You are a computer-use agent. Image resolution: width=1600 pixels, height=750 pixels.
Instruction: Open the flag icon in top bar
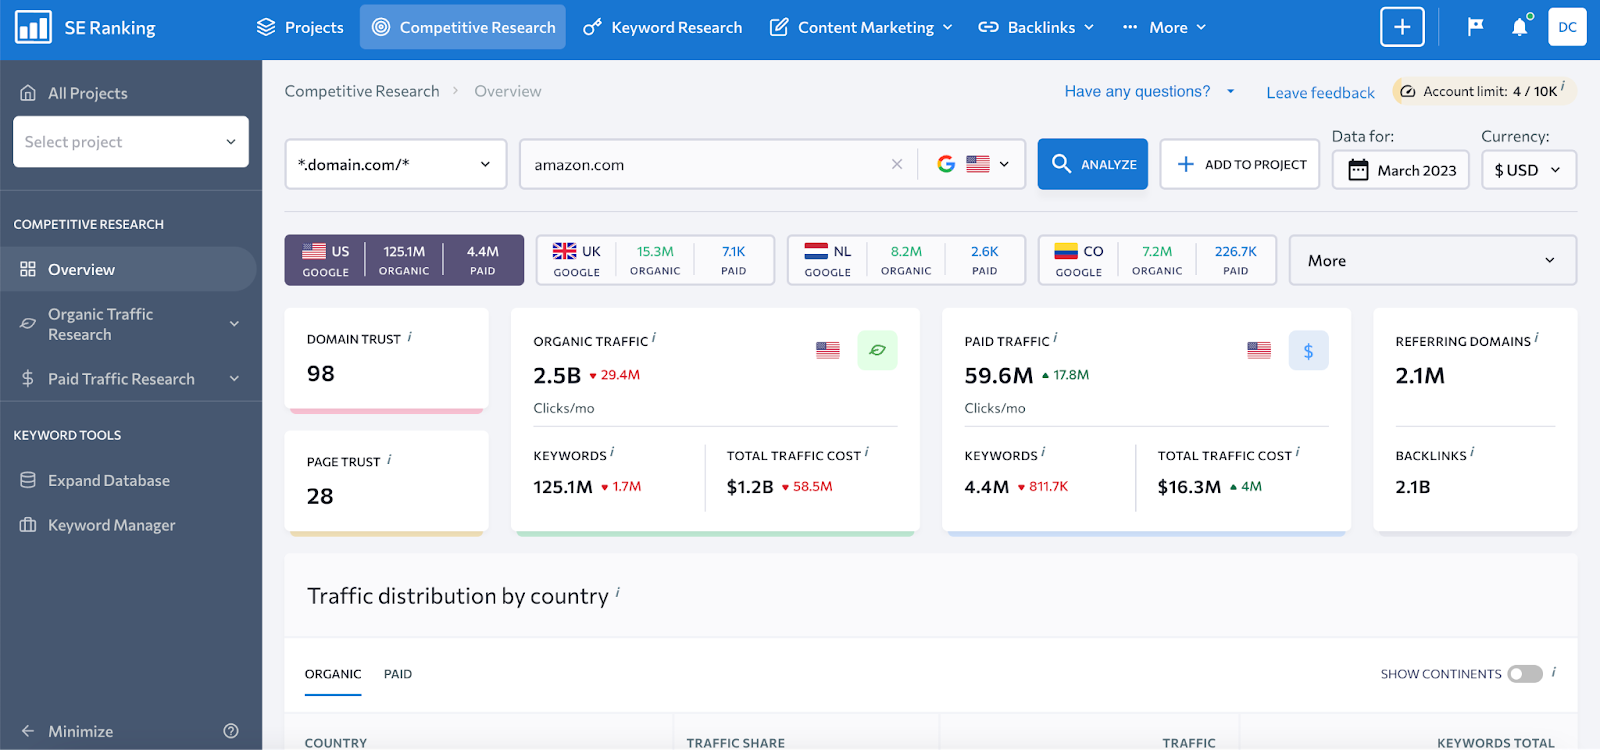(x=1475, y=27)
